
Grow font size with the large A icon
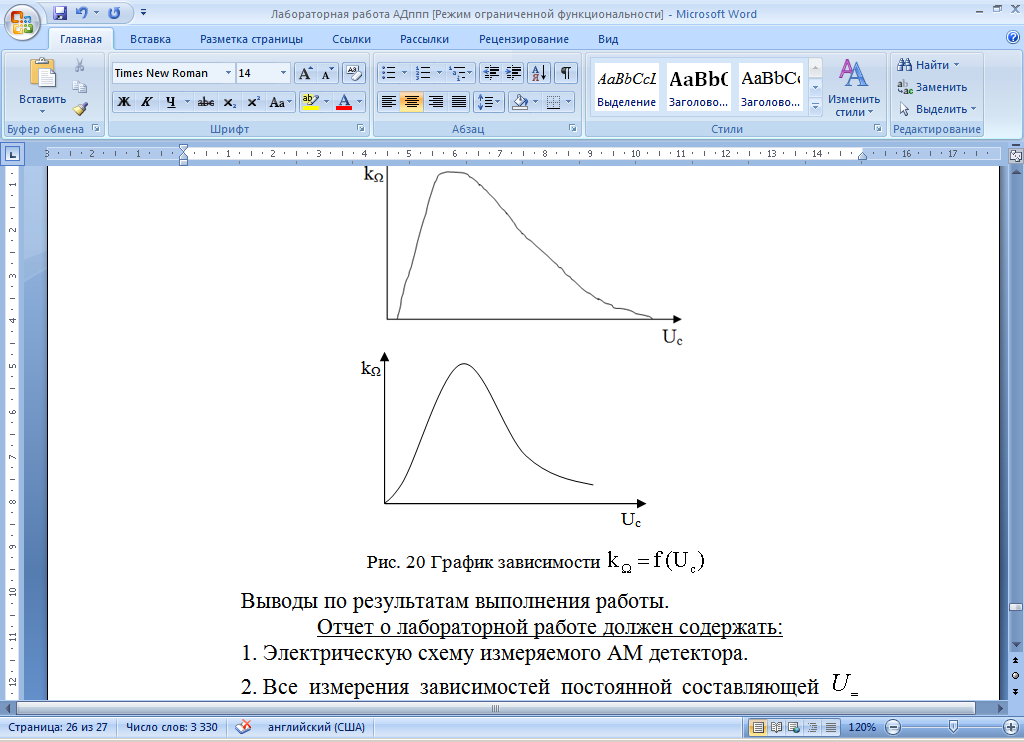tap(305, 73)
